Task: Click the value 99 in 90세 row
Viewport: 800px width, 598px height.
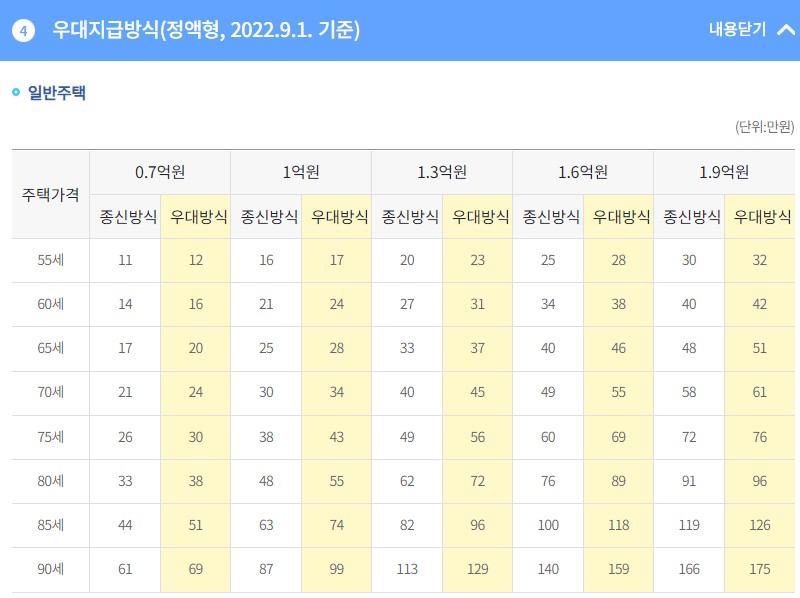Action: click(337, 569)
